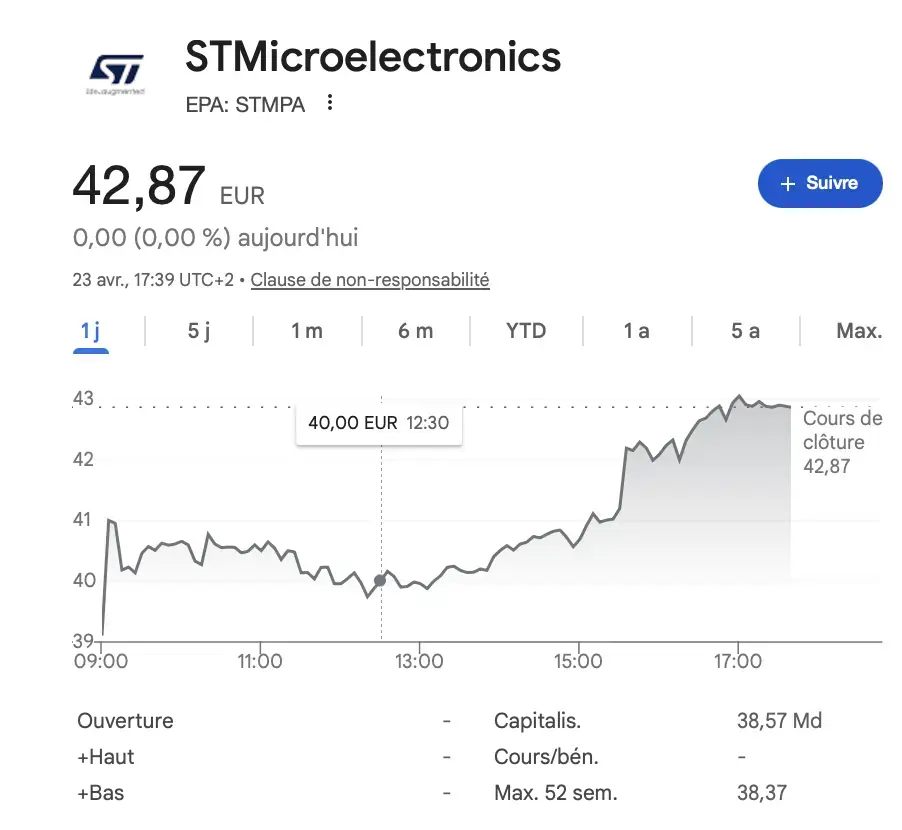Click the Capitalis. value 38,57 Md
Viewport: 902px width, 830px height.
point(776,721)
